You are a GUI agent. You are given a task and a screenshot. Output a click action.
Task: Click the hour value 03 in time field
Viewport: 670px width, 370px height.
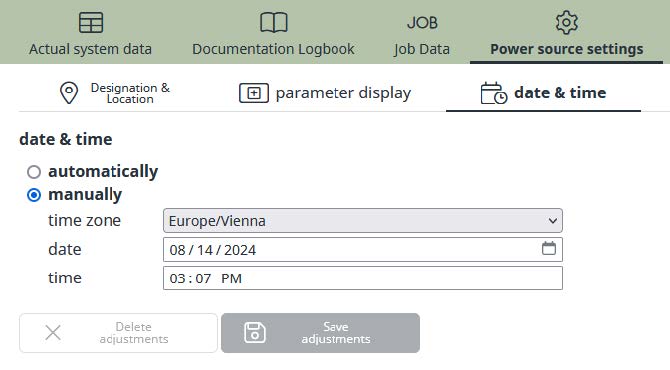pyautogui.click(x=177, y=279)
